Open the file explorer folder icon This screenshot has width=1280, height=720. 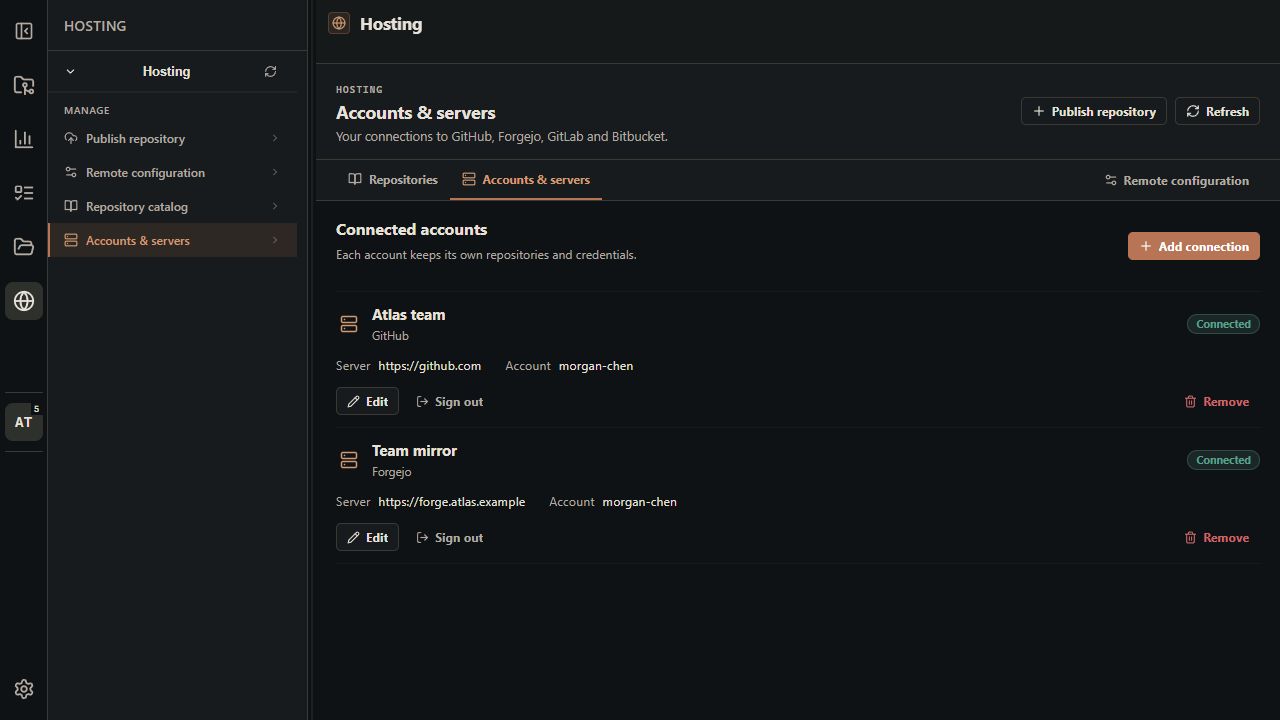[x=24, y=247]
